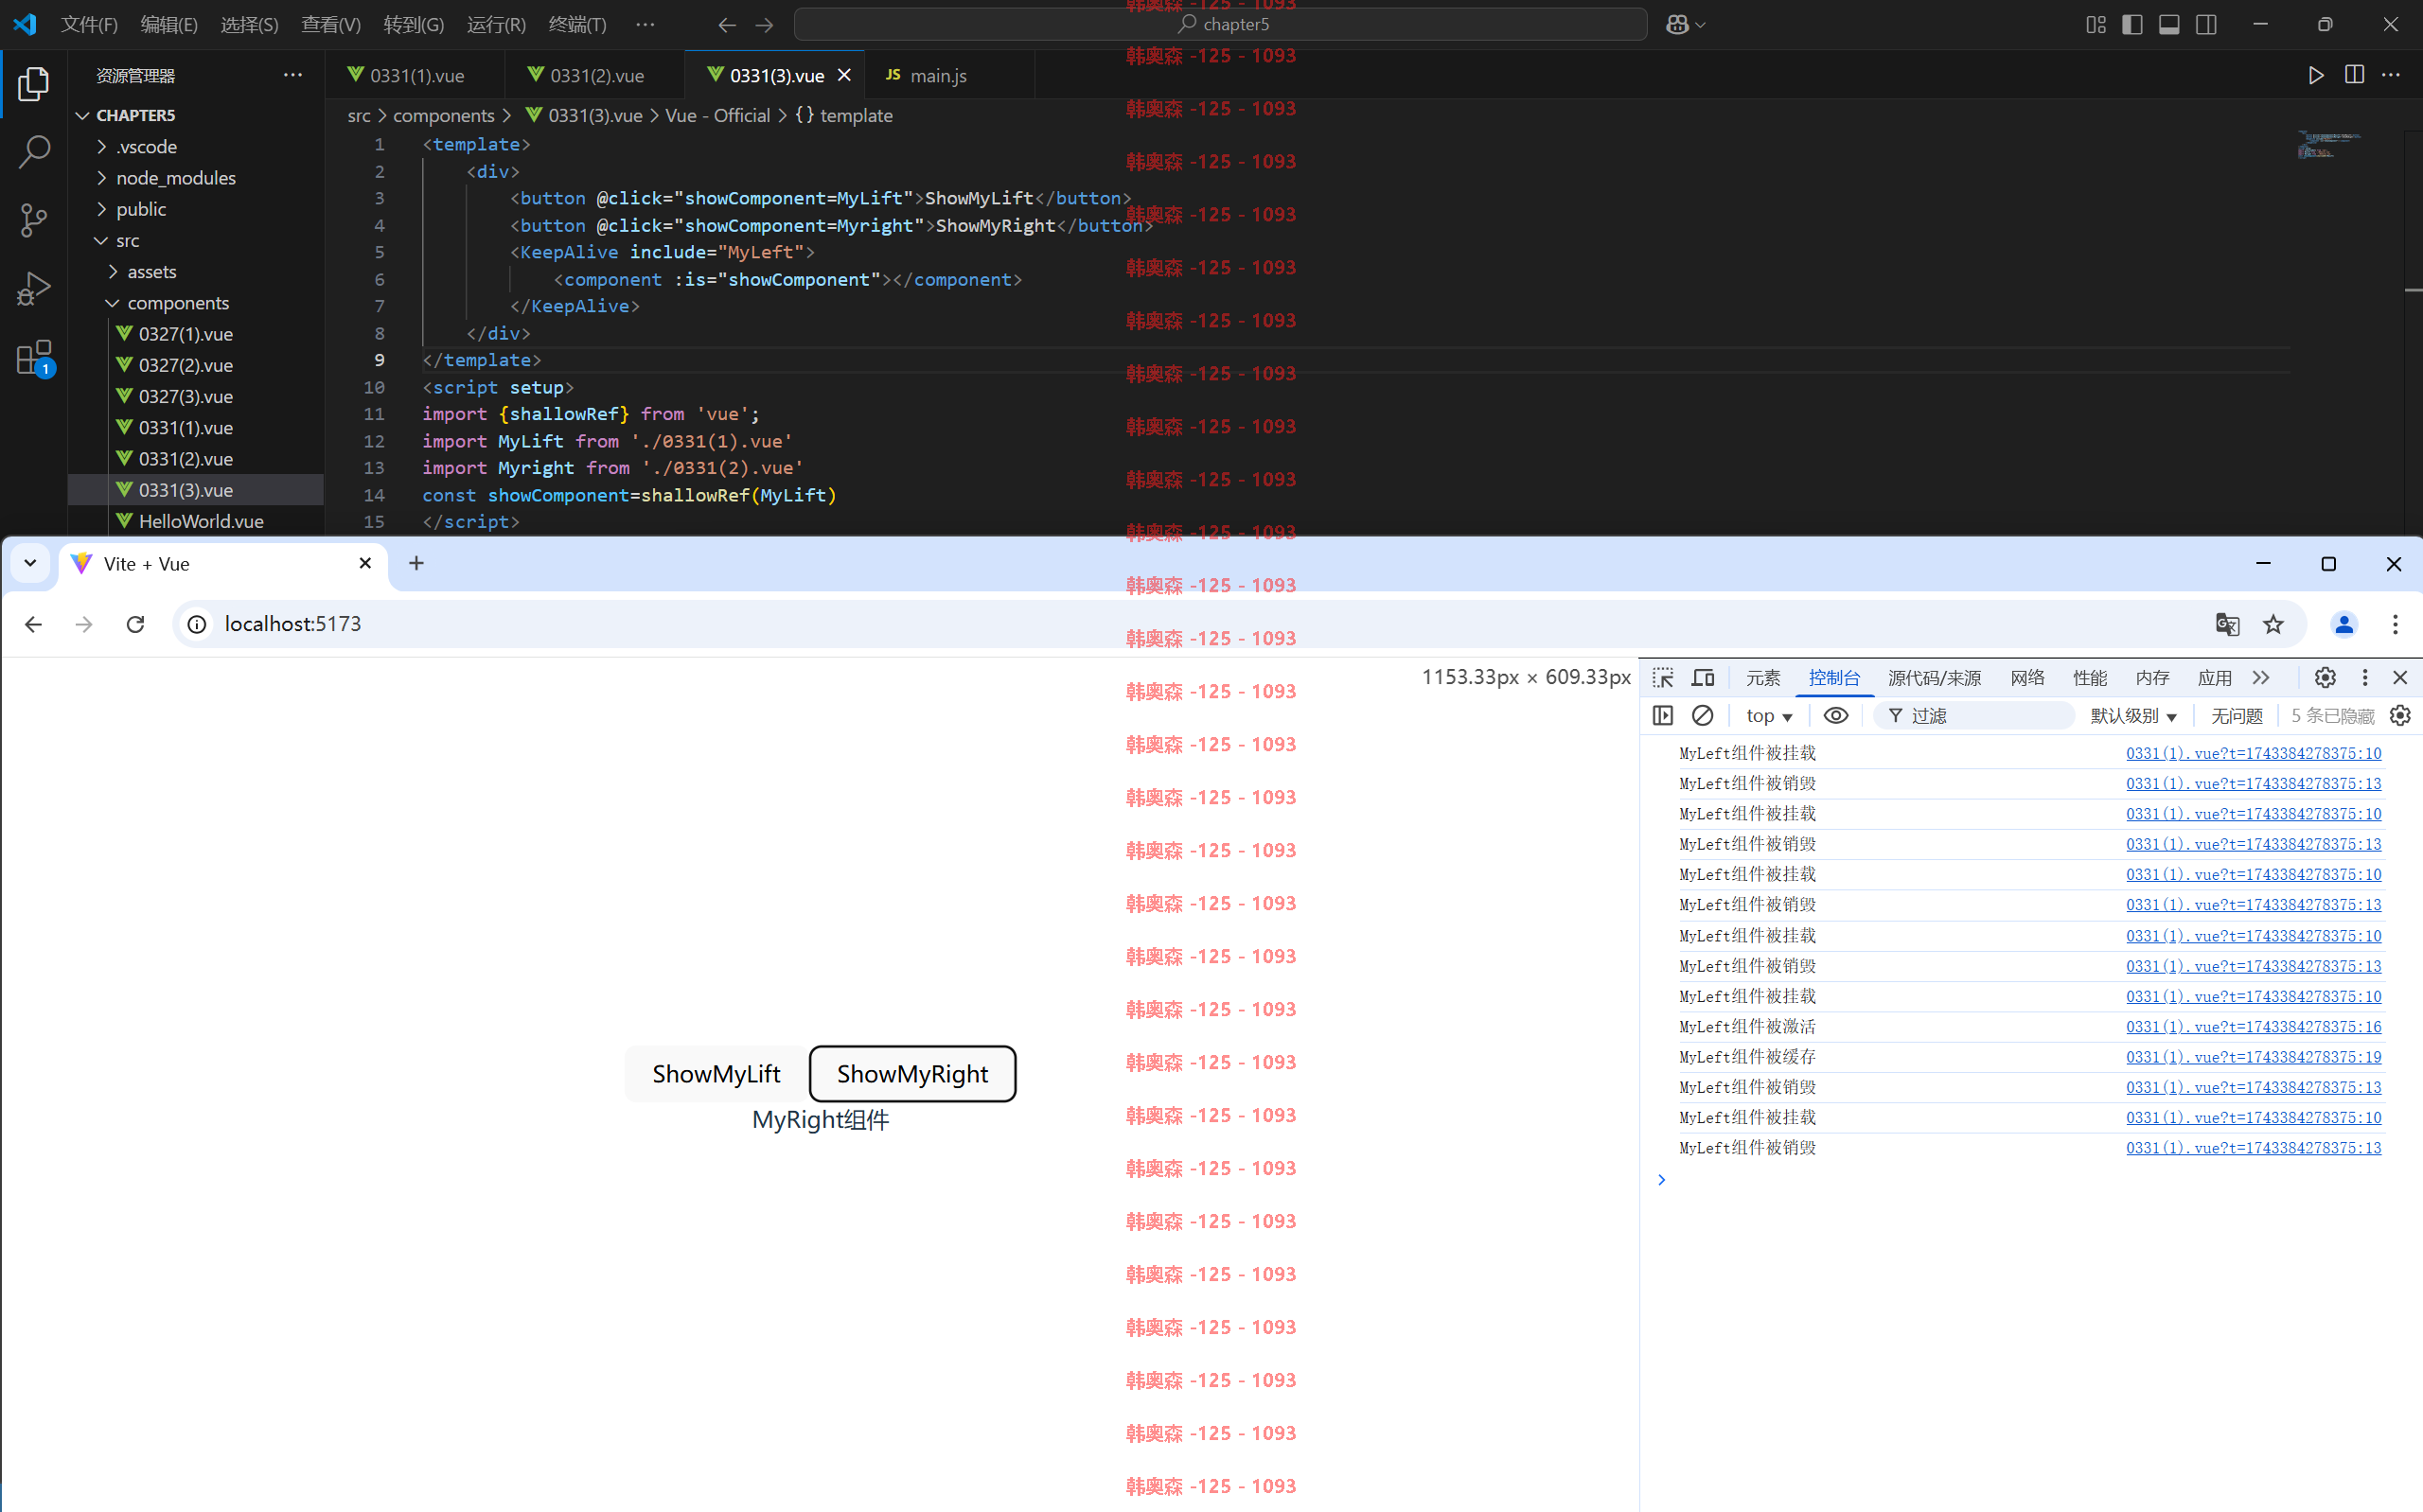2423x1512 pixels.
Task: Open the top context dropdown
Action: click(x=1769, y=715)
